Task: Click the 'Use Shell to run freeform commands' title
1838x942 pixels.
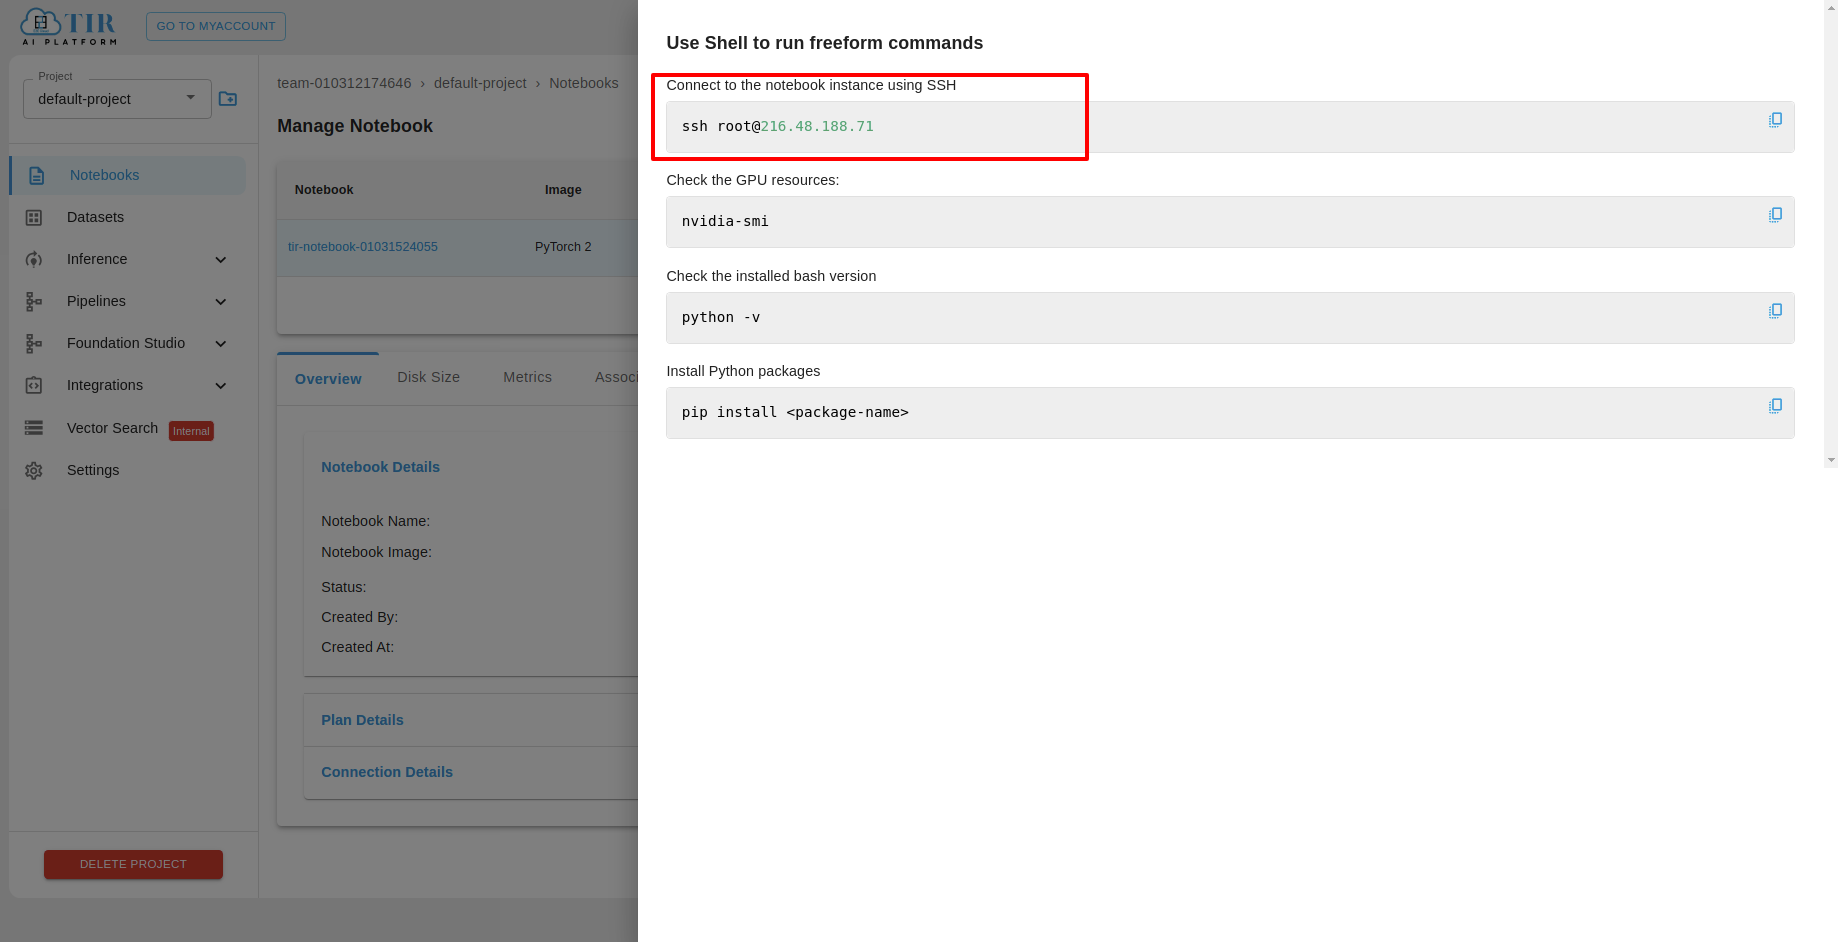Action: coord(825,43)
